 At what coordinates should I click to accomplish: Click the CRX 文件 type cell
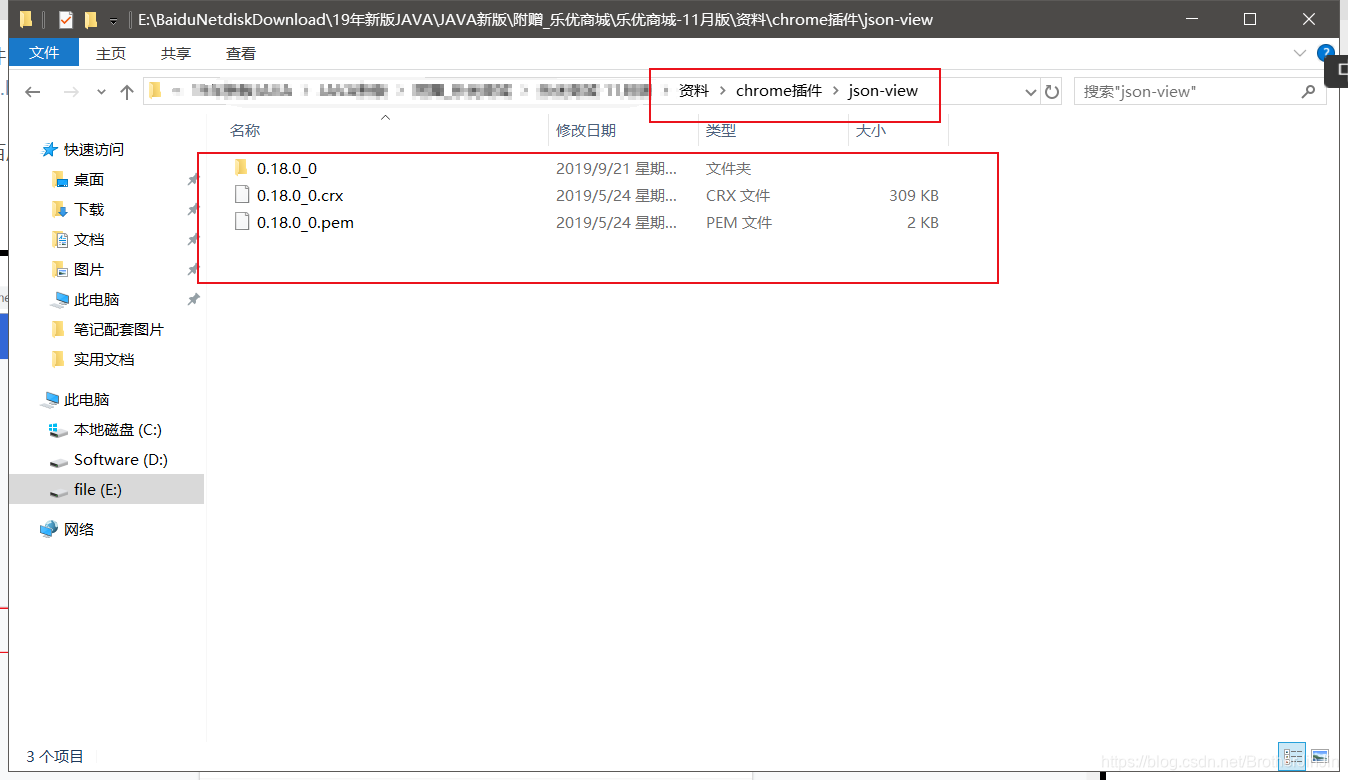[x=738, y=196]
